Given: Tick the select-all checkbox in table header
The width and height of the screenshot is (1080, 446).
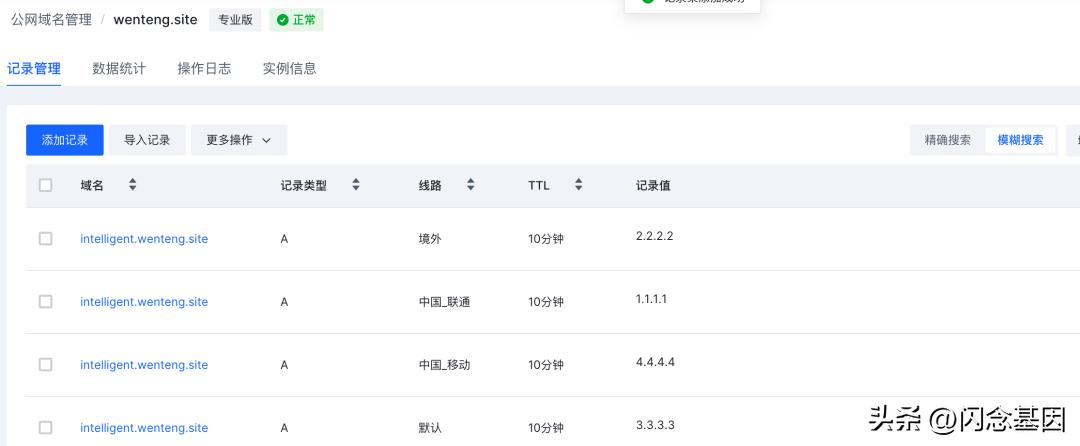Looking at the screenshot, I should pyautogui.click(x=45, y=185).
